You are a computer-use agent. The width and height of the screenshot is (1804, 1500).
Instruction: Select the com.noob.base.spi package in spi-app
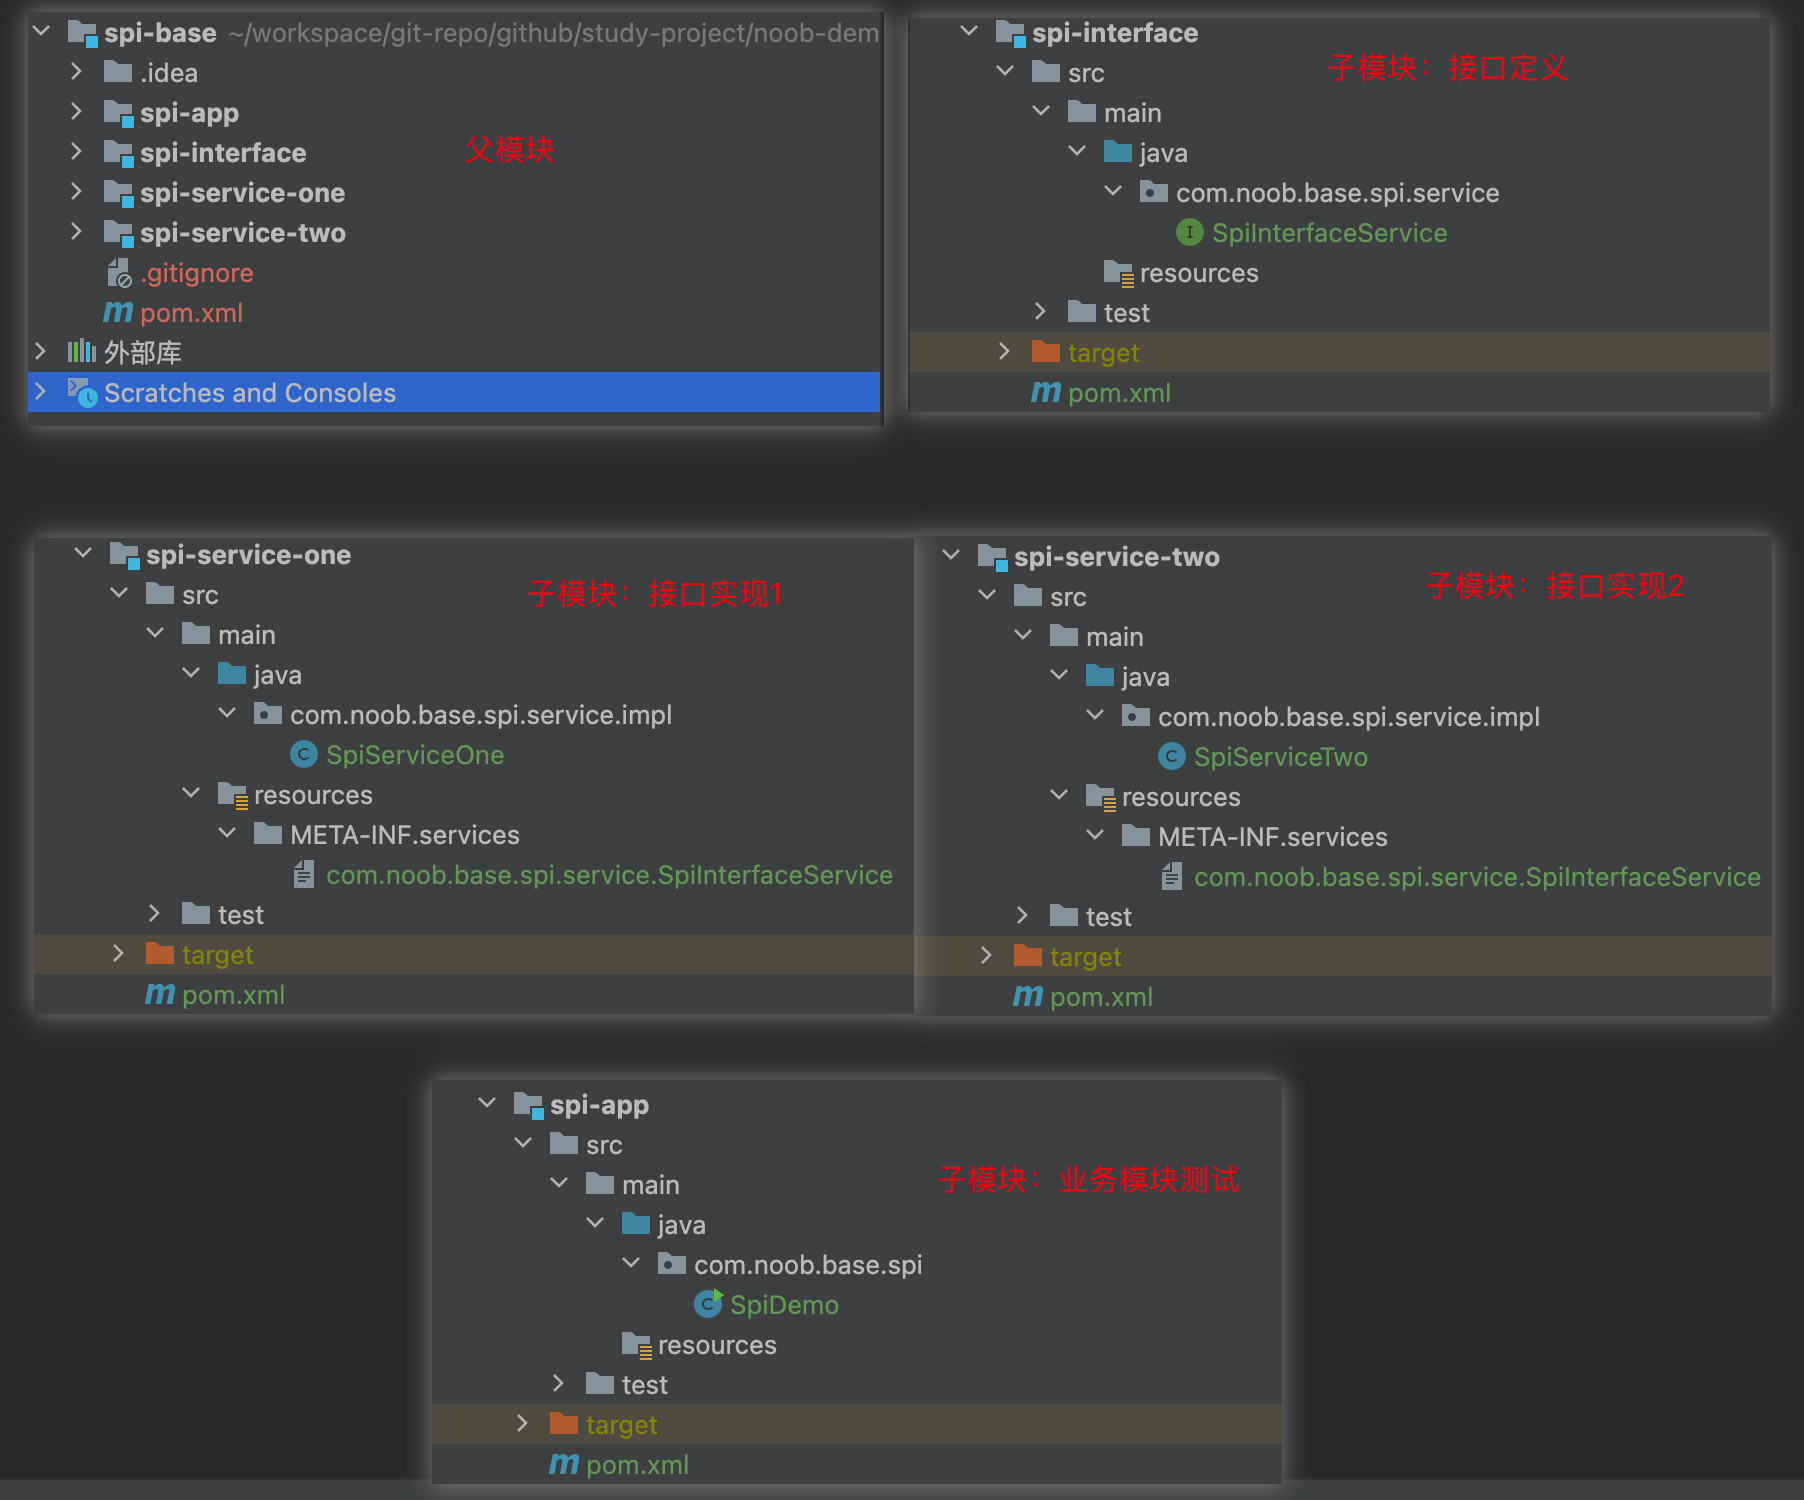click(808, 1265)
